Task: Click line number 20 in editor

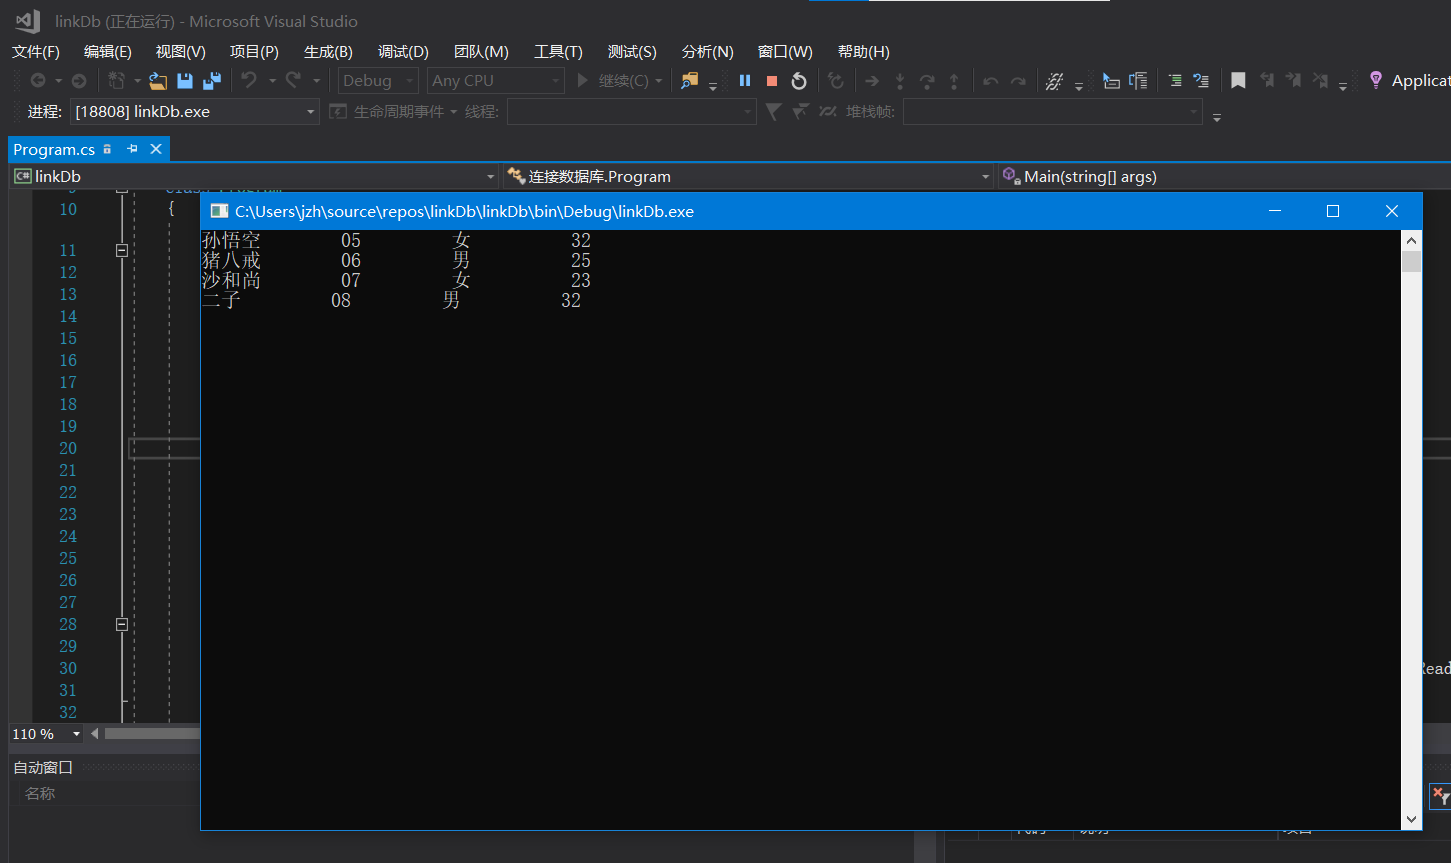Action: [68, 449]
